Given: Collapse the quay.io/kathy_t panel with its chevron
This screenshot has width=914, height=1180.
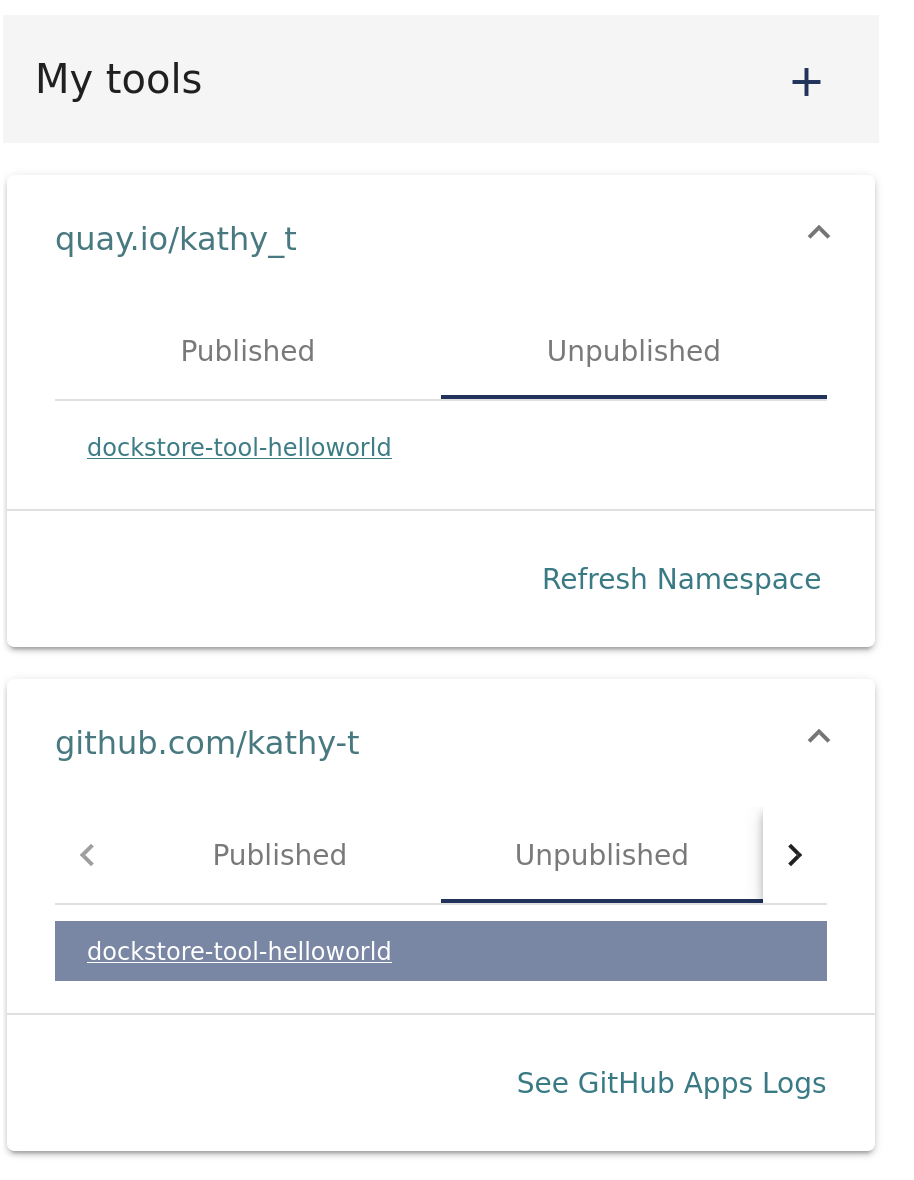Looking at the screenshot, I should click(x=818, y=233).
